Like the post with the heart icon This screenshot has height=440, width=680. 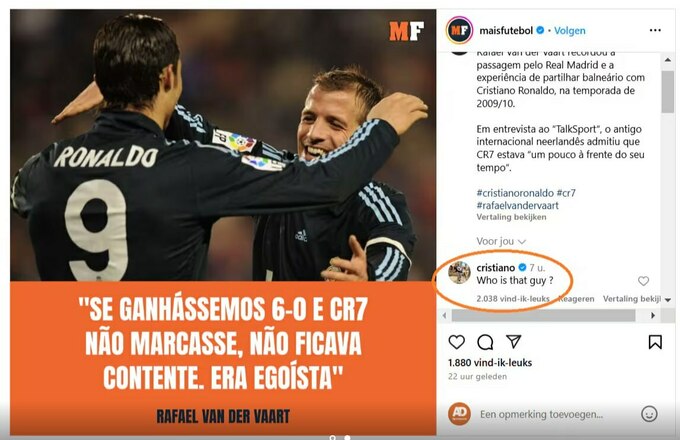456,342
